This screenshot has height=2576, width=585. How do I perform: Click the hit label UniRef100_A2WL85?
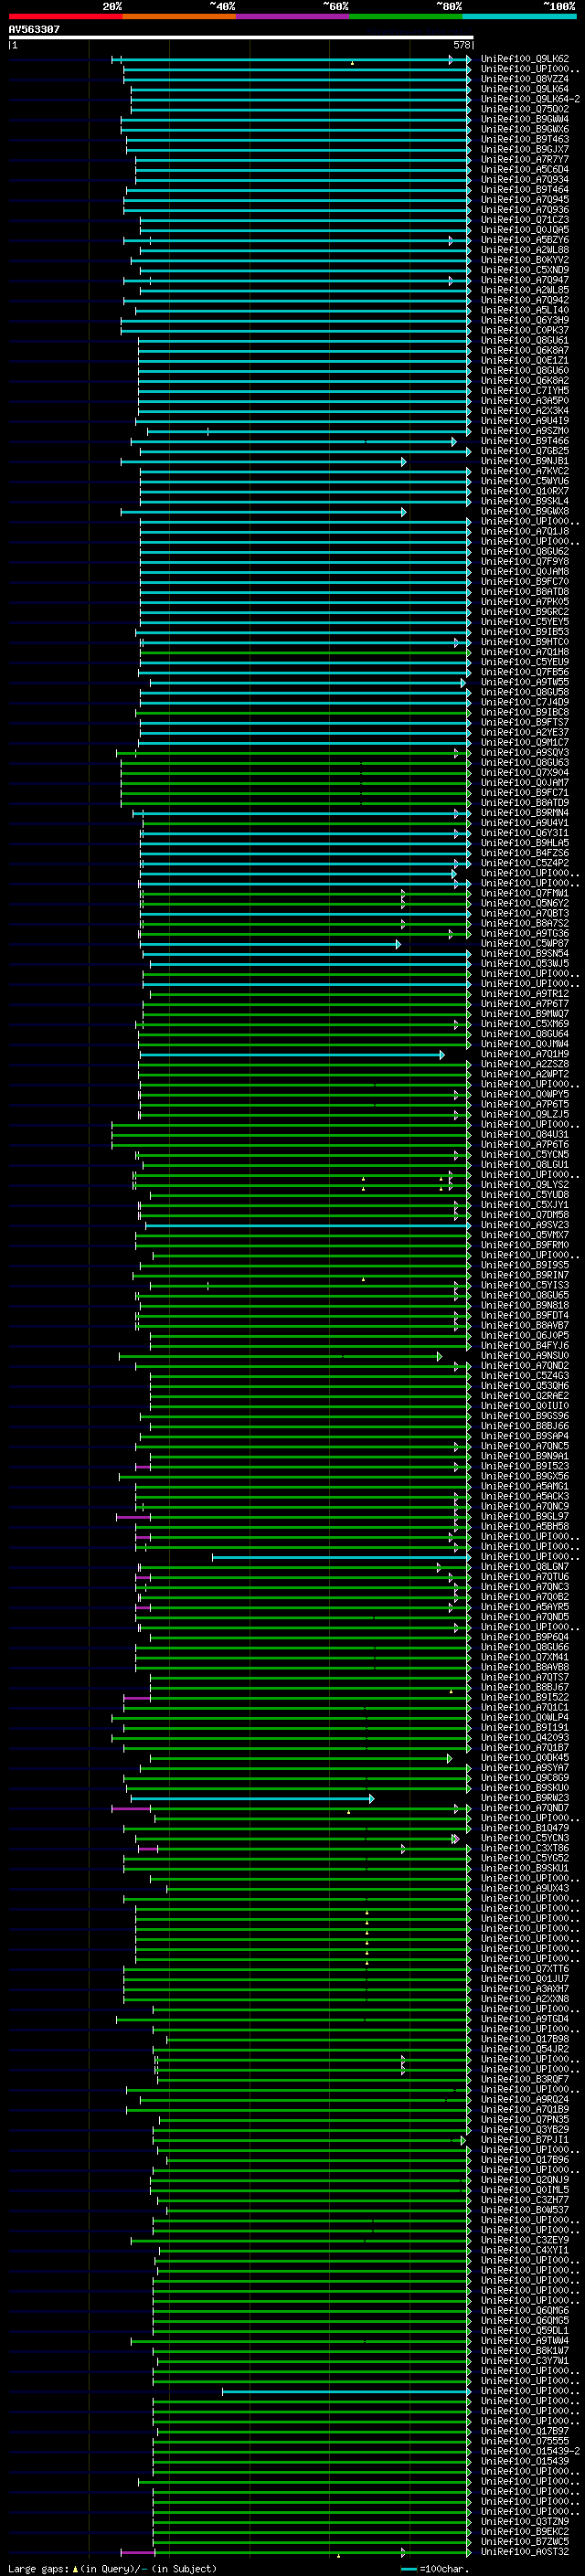525,291
